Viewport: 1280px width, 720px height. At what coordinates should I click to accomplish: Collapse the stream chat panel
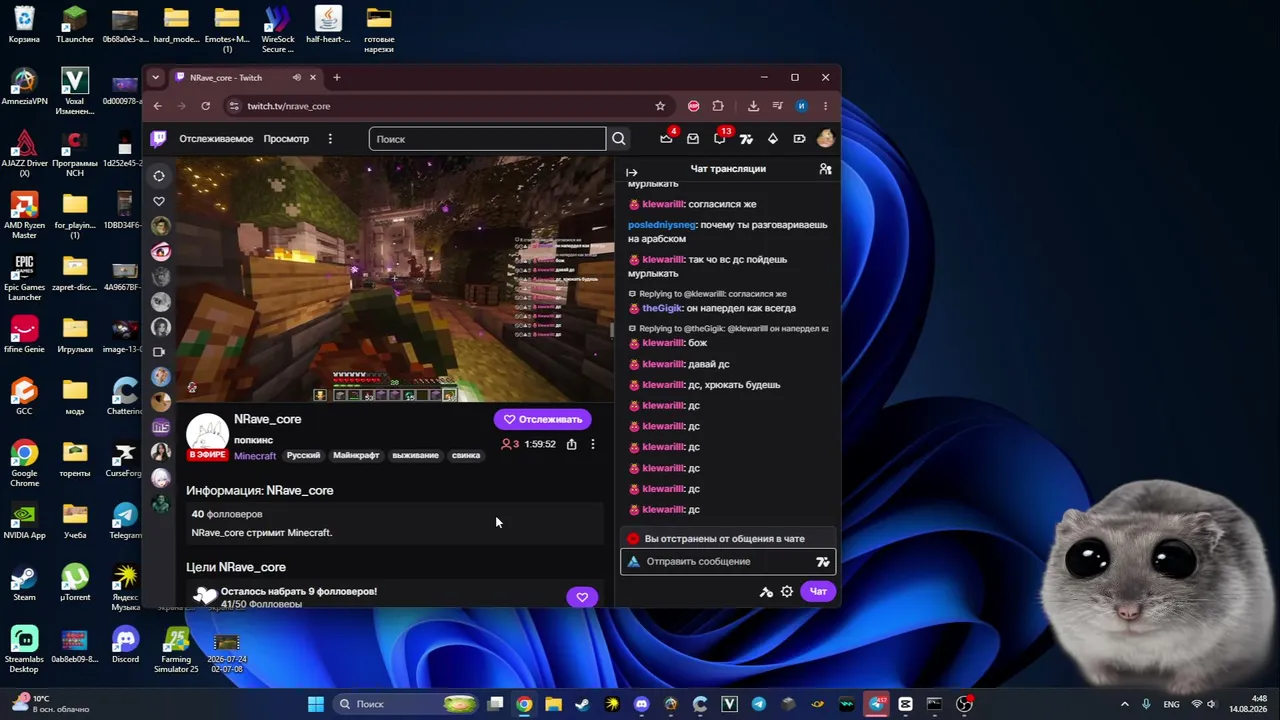click(631, 172)
